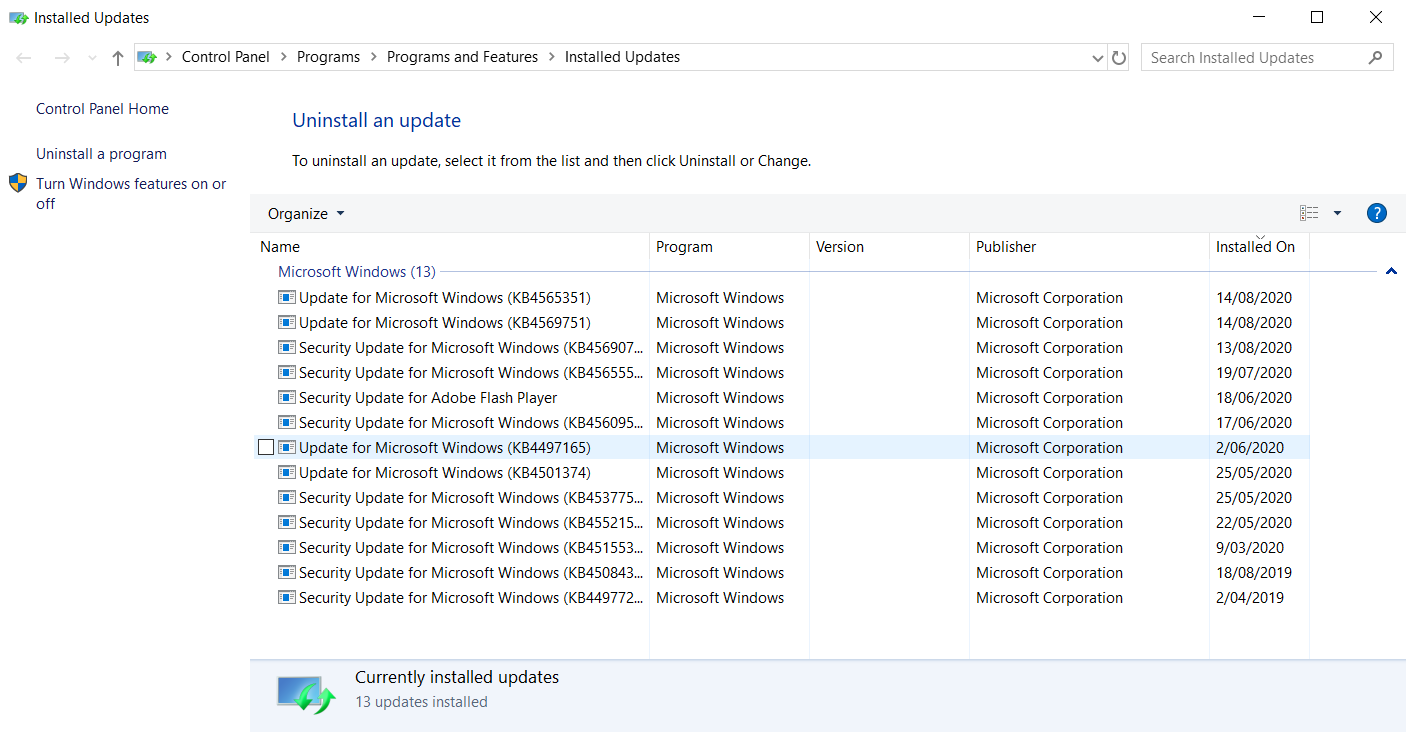Click the install date 18/08/2019
The image size is (1406, 732).
coord(1254,573)
